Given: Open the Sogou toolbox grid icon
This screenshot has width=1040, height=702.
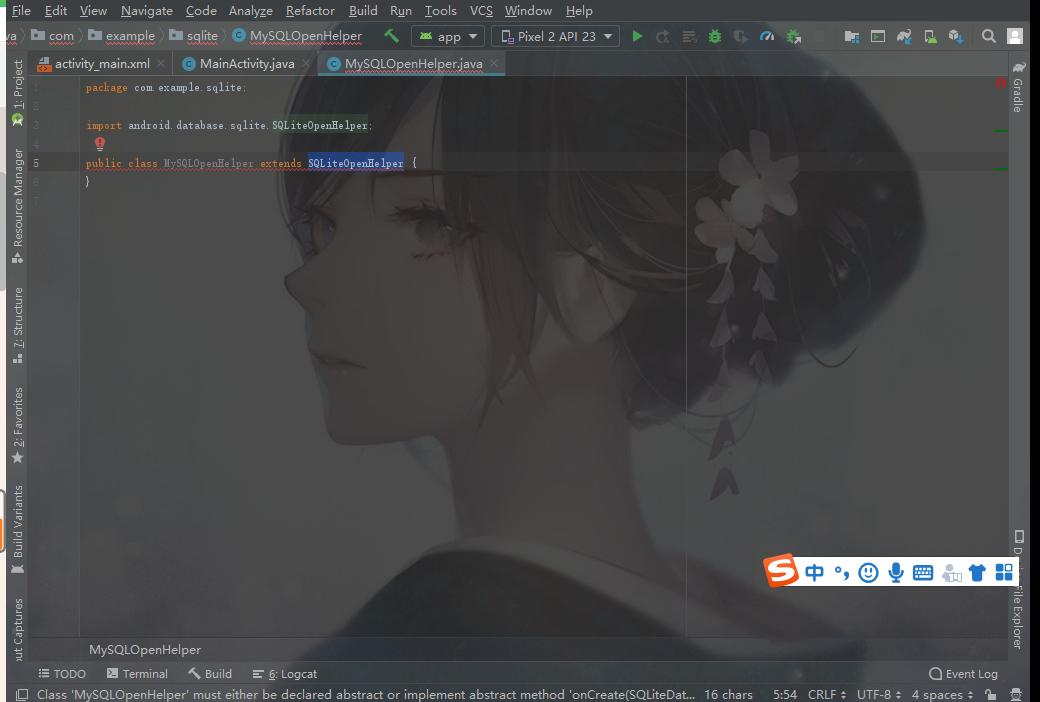Looking at the screenshot, I should click(1004, 572).
